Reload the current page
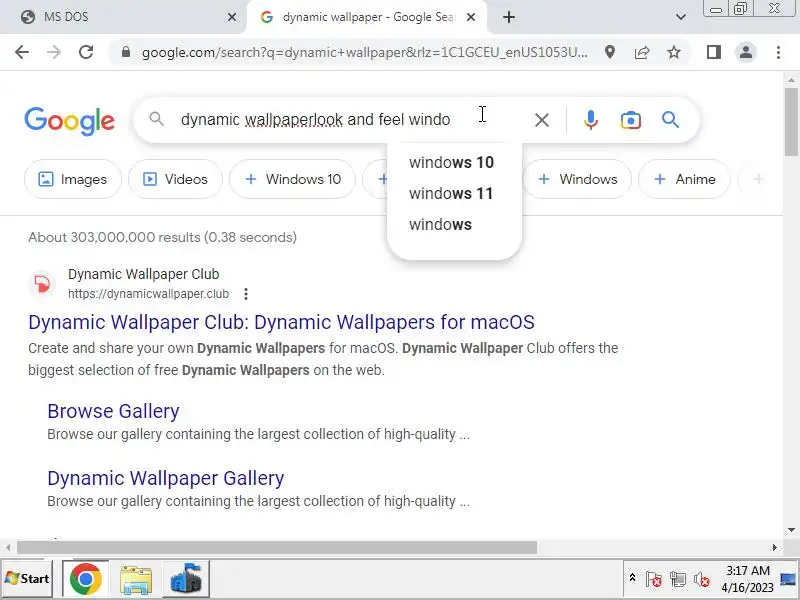 86,52
